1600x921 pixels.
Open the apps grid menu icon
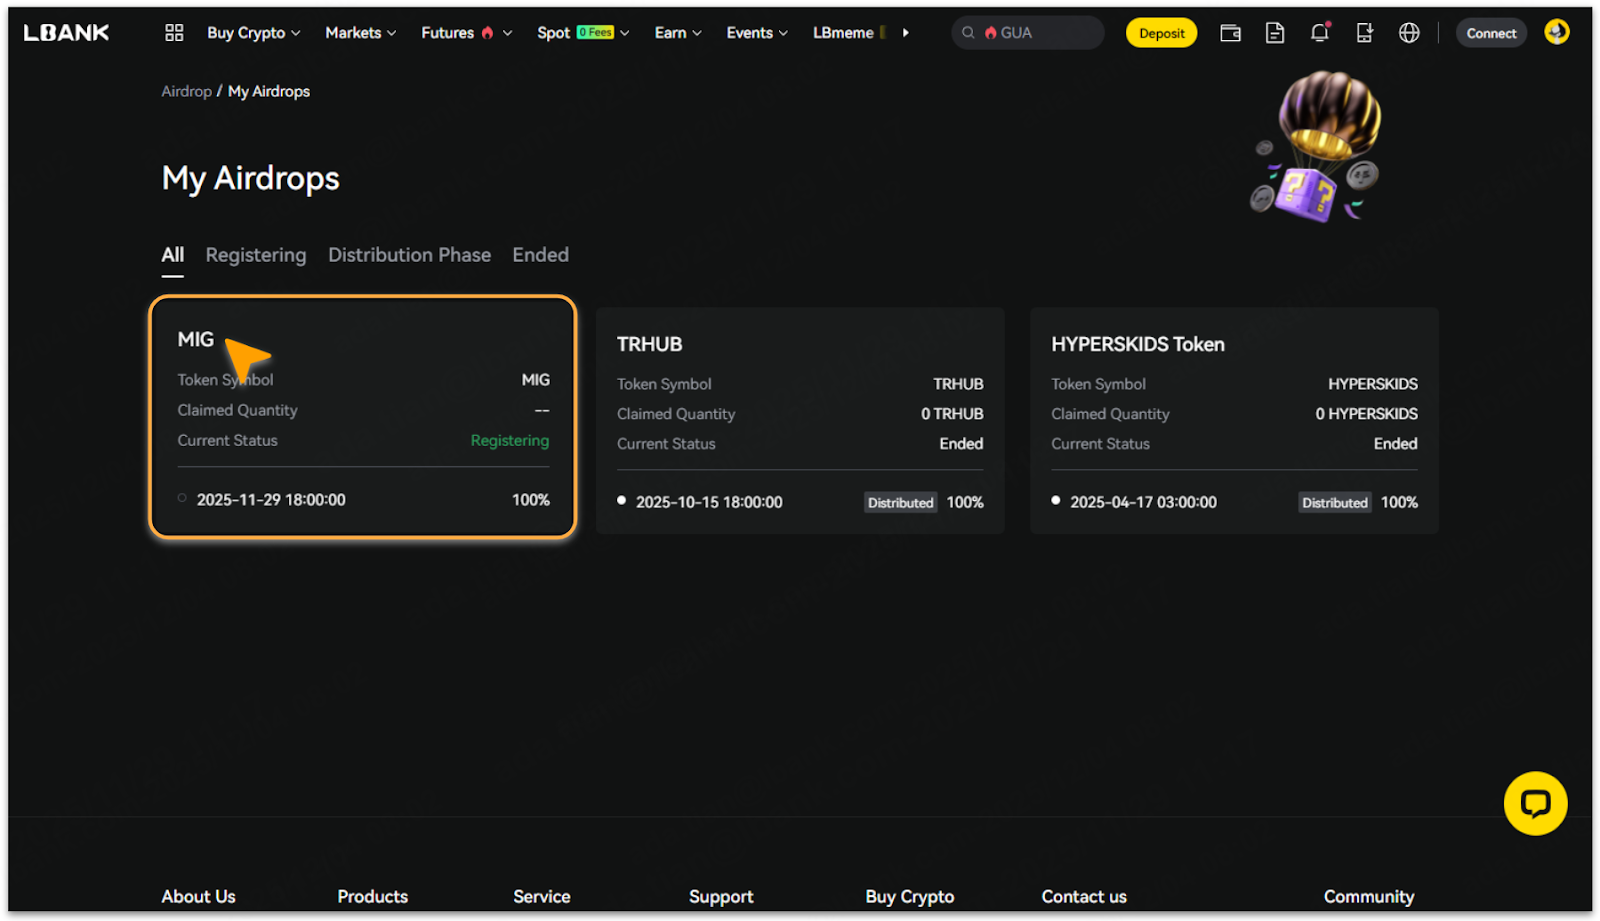174,33
